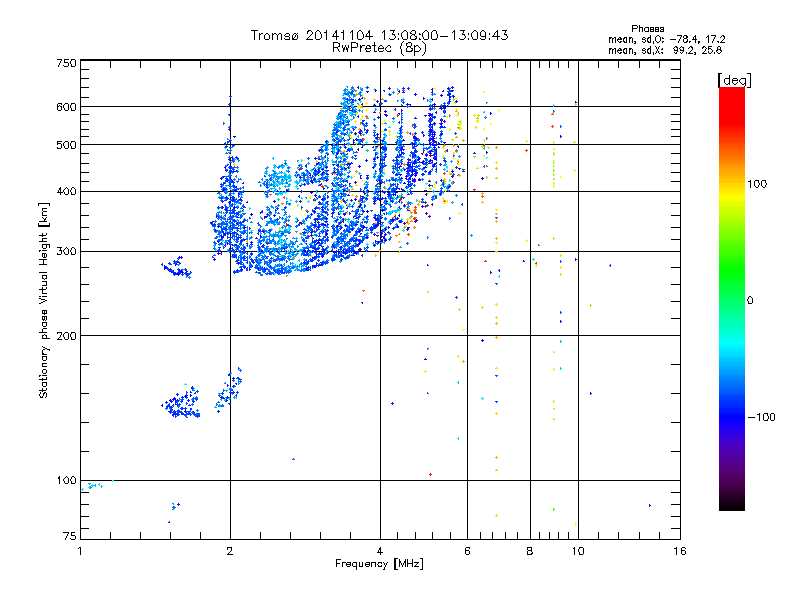The image size is (800, 600).
Task: Click the y-axis tick label "200"
Action: [x=66, y=336]
